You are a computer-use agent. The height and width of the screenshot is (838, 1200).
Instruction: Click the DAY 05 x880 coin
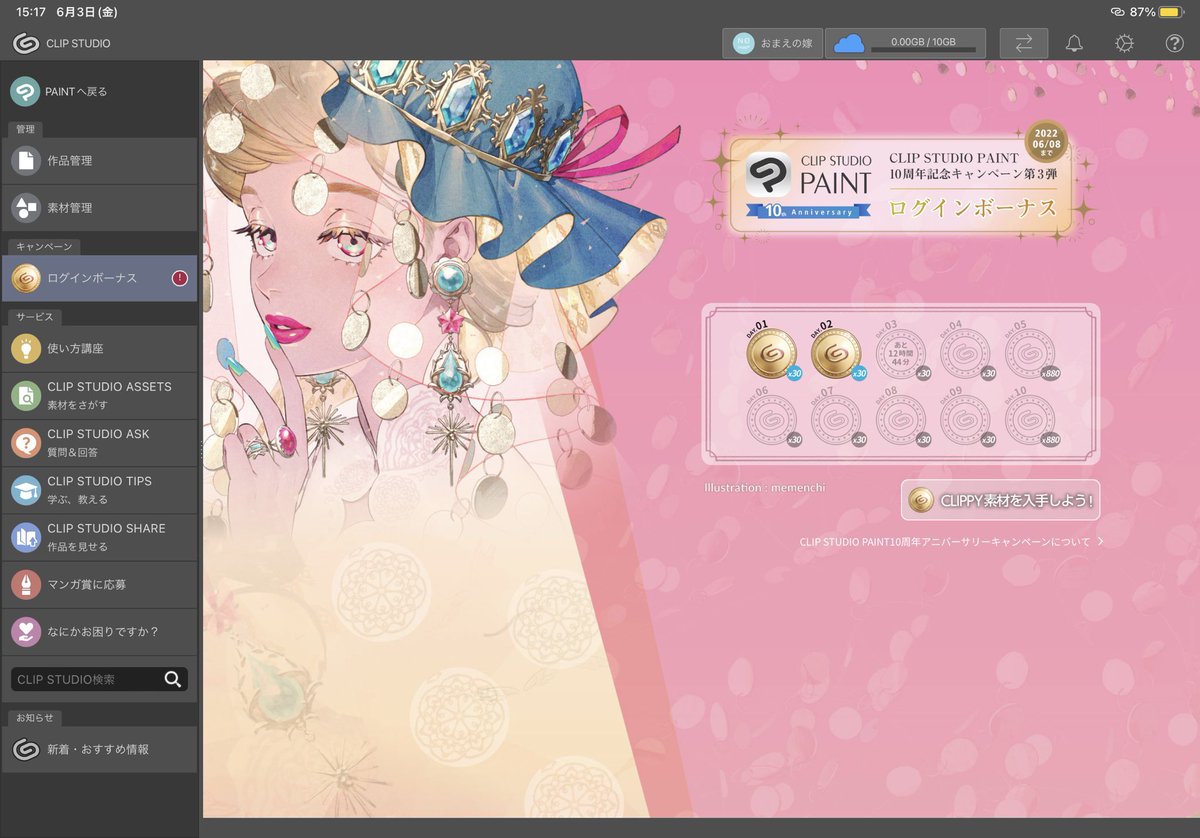pos(1029,352)
